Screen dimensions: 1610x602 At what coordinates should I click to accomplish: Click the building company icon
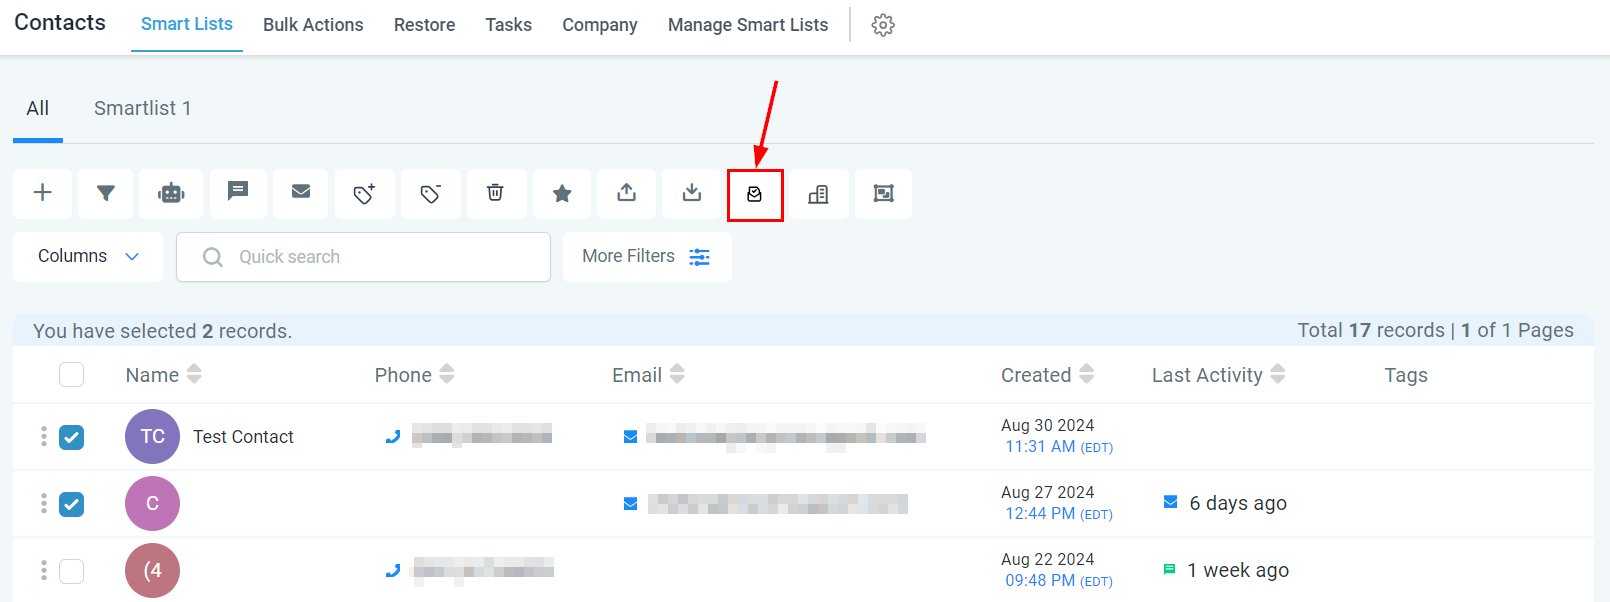click(x=818, y=194)
